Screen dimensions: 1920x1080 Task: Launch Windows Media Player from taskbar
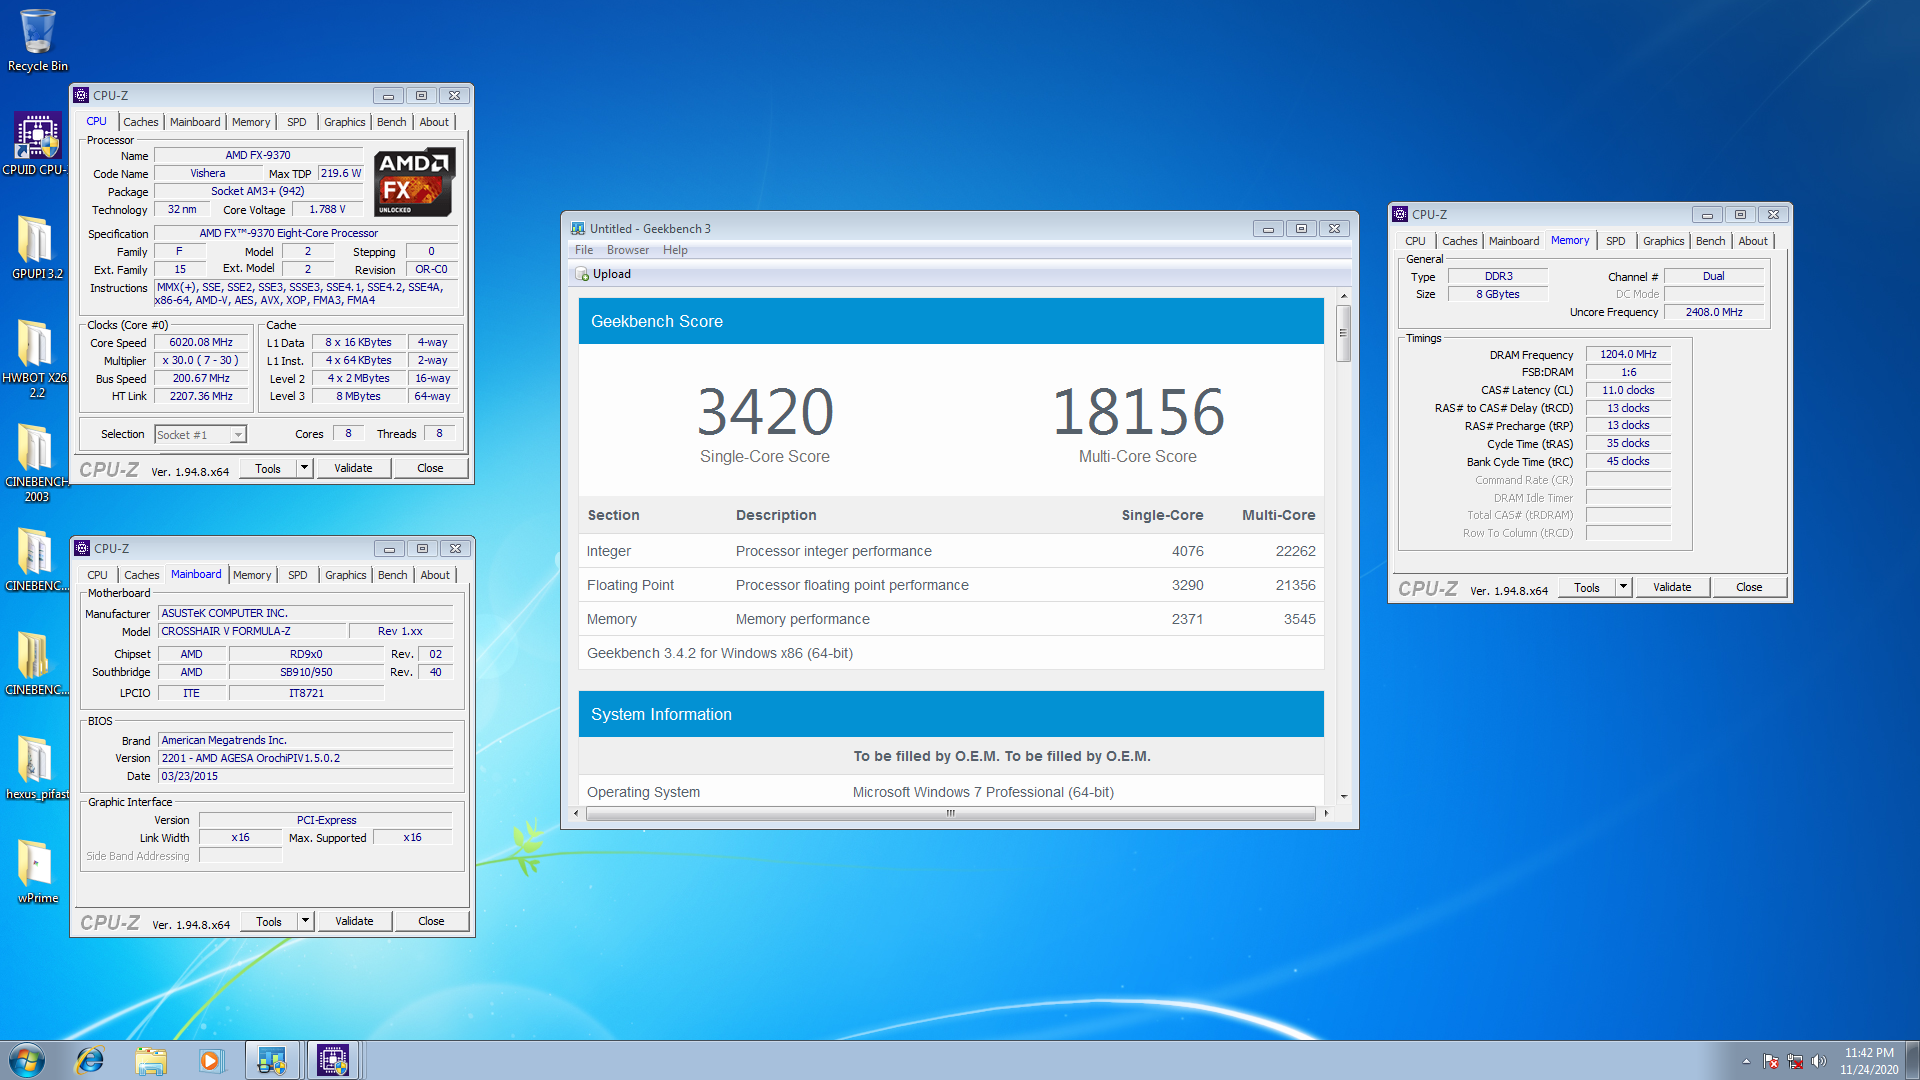click(x=211, y=1060)
